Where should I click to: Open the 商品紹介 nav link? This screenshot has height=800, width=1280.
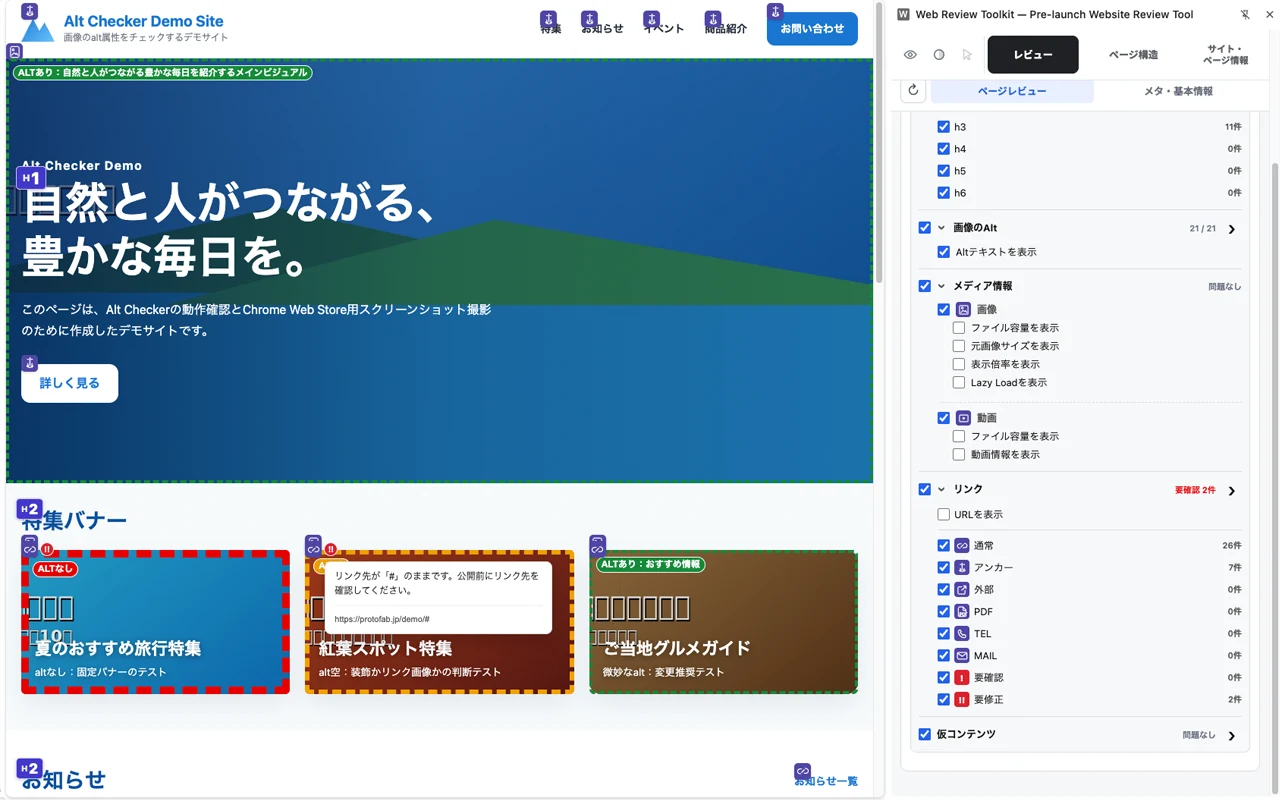(726, 28)
